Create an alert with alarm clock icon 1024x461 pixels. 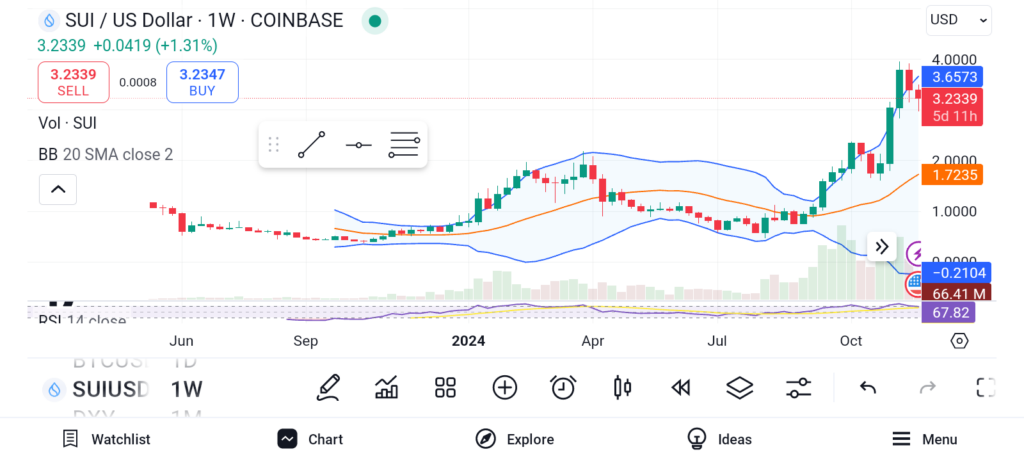point(563,388)
